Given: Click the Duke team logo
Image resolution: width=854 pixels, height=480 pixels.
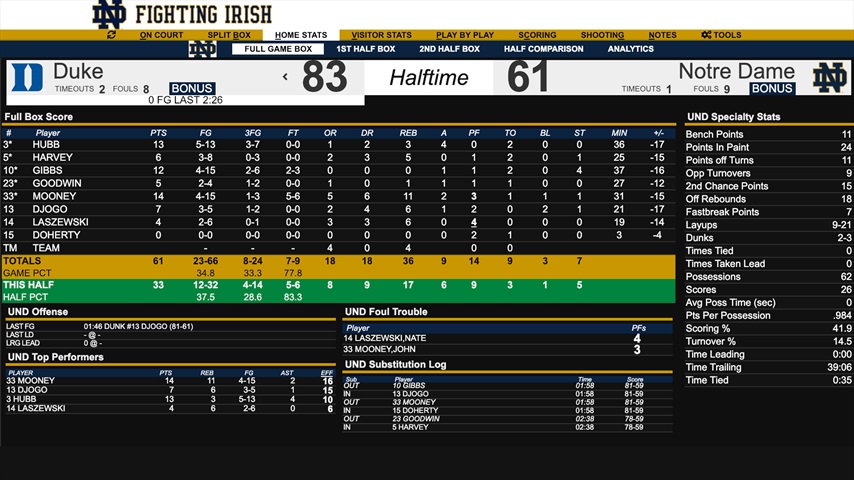Looking at the screenshot, I should coord(26,78).
